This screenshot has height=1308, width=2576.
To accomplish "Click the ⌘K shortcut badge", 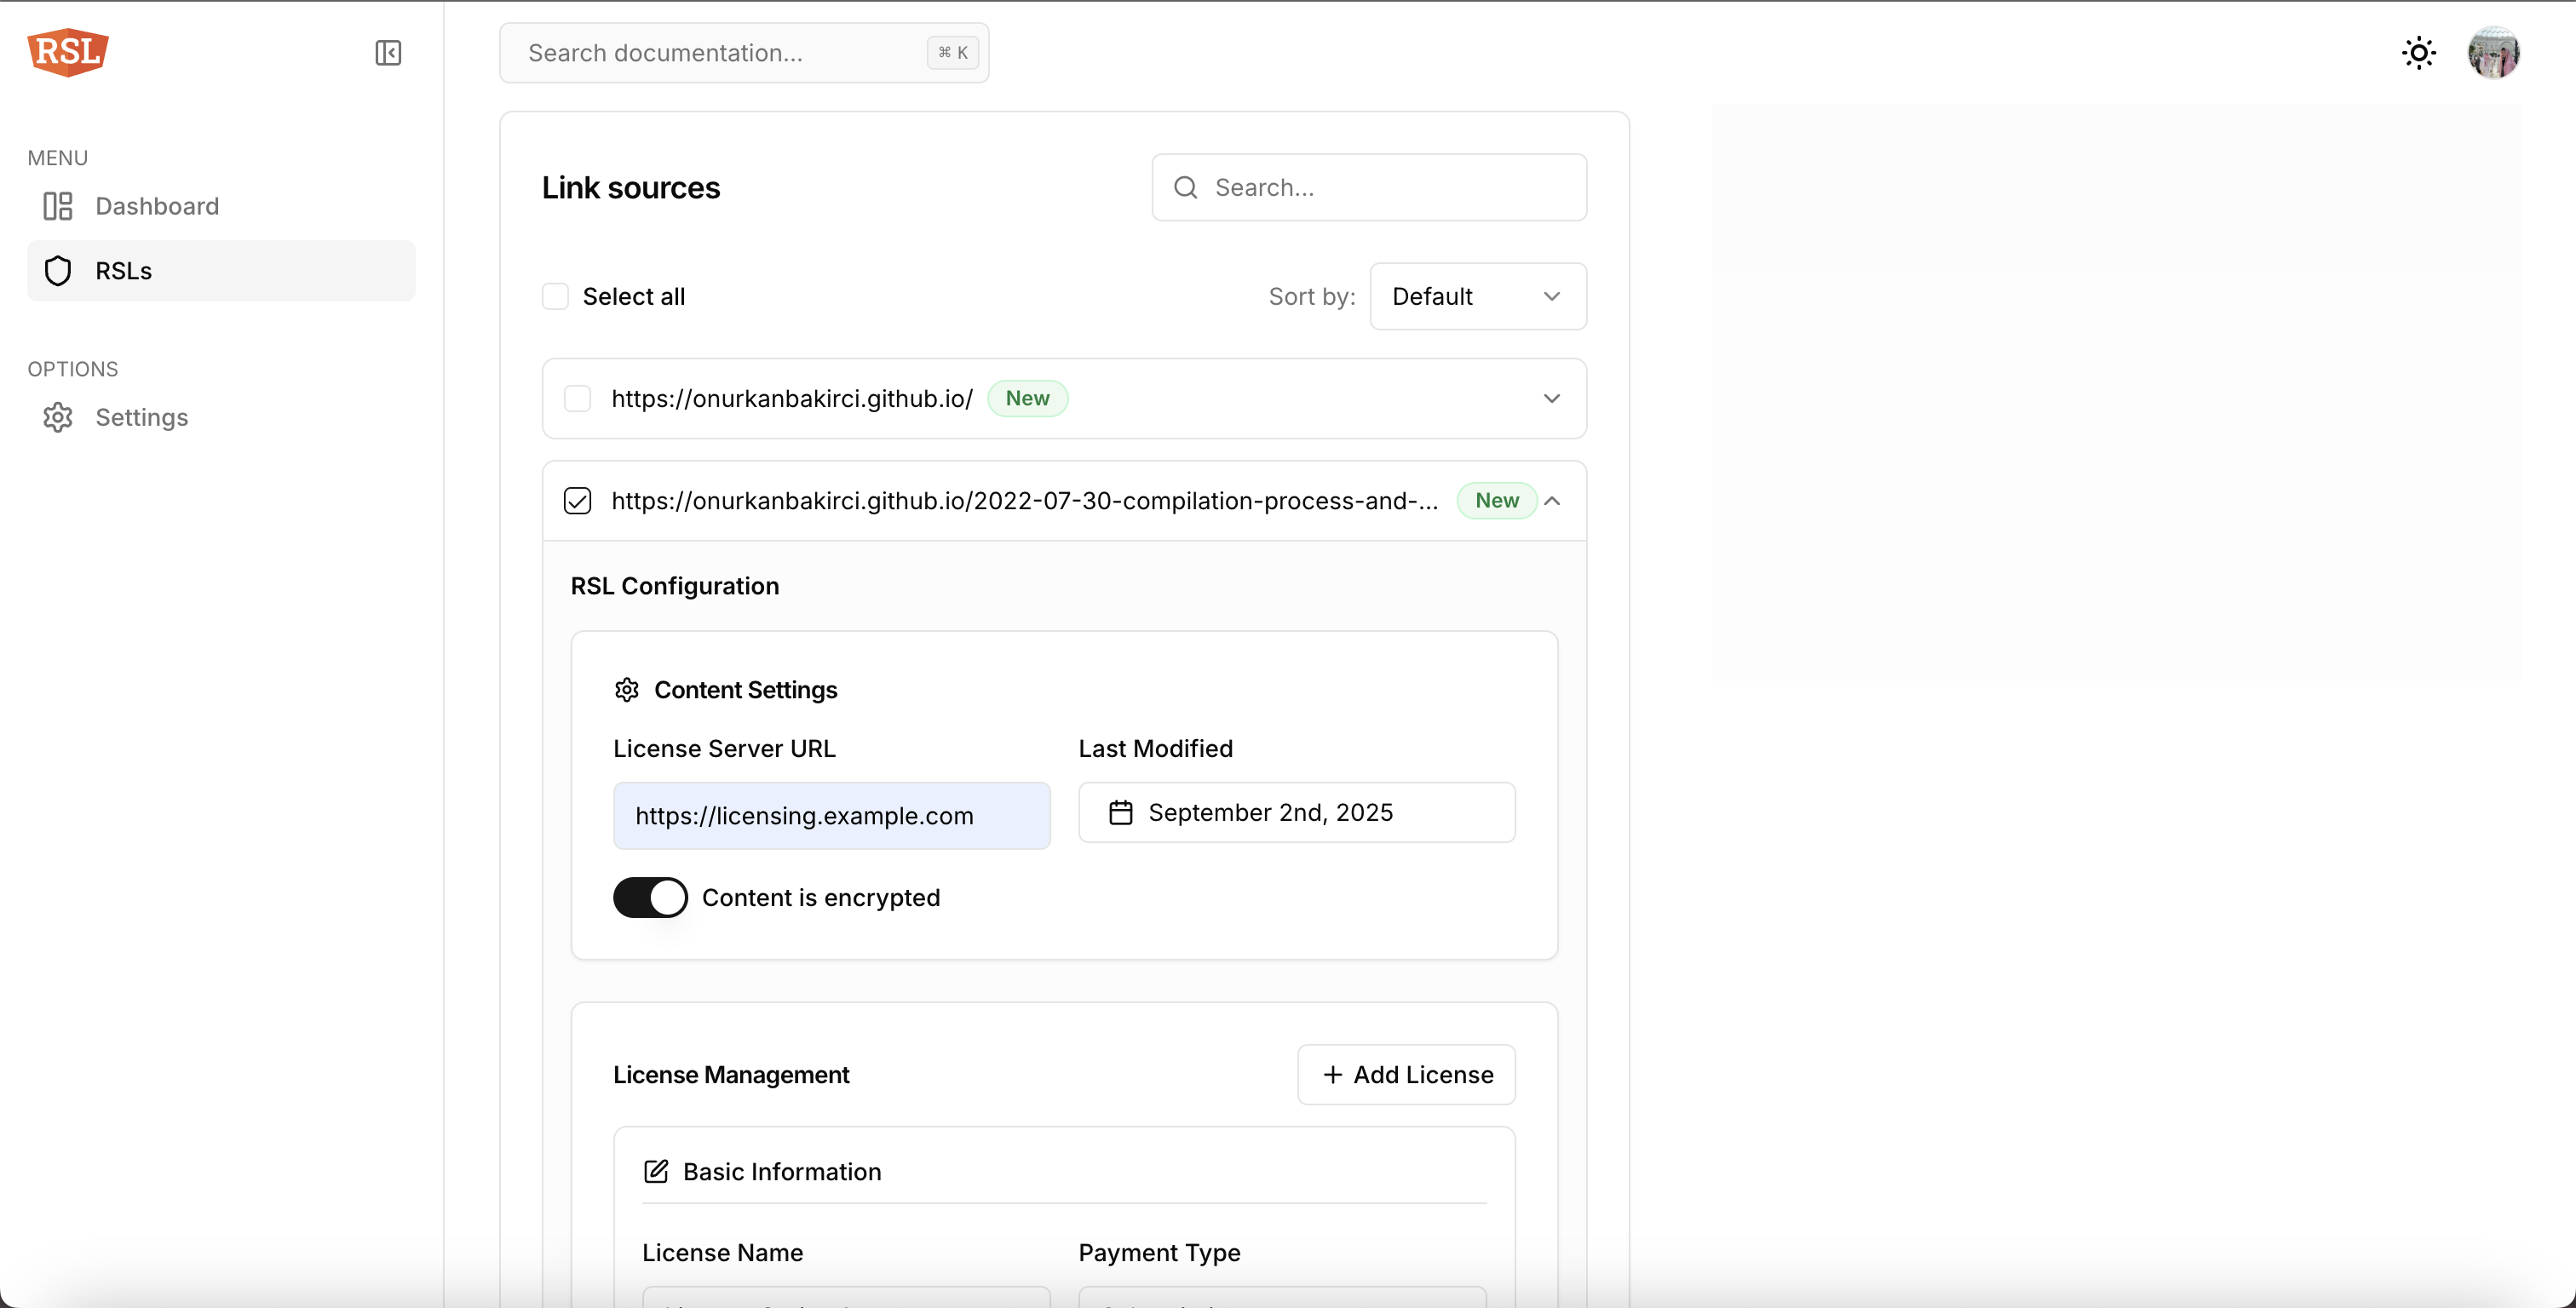I will [952, 53].
